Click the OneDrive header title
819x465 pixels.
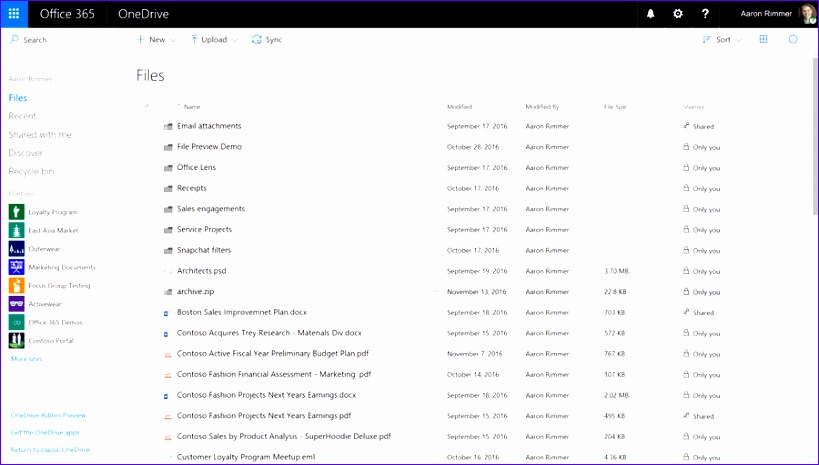click(144, 14)
